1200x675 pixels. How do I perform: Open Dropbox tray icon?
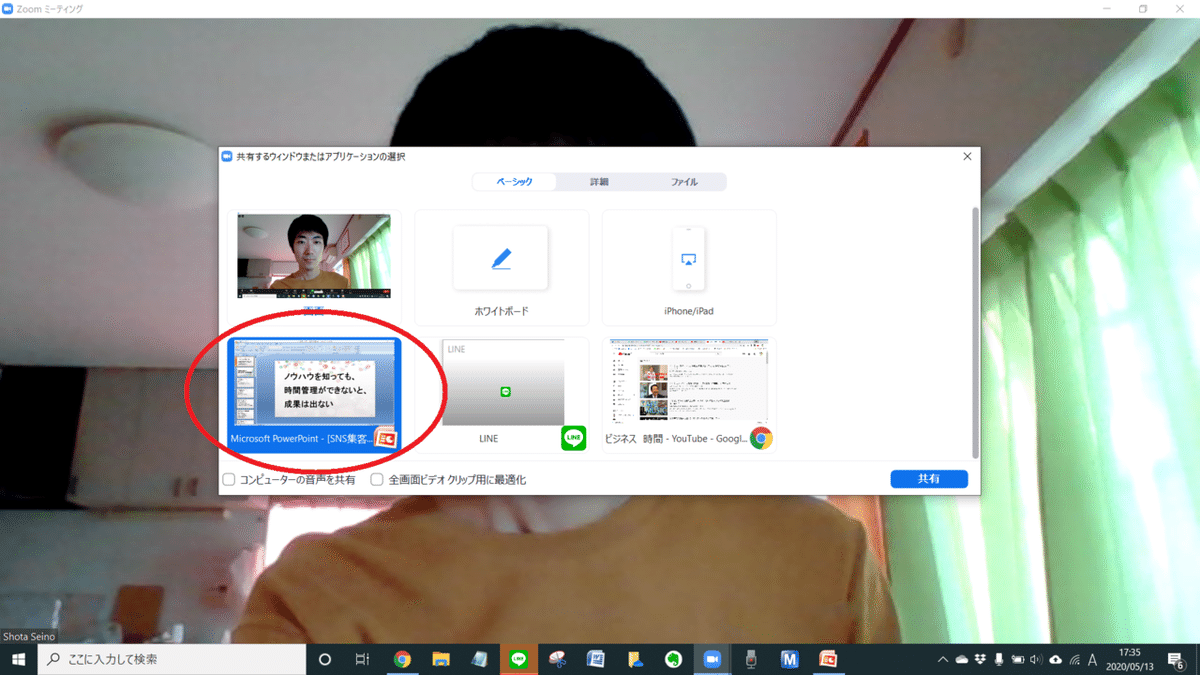pos(980,660)
